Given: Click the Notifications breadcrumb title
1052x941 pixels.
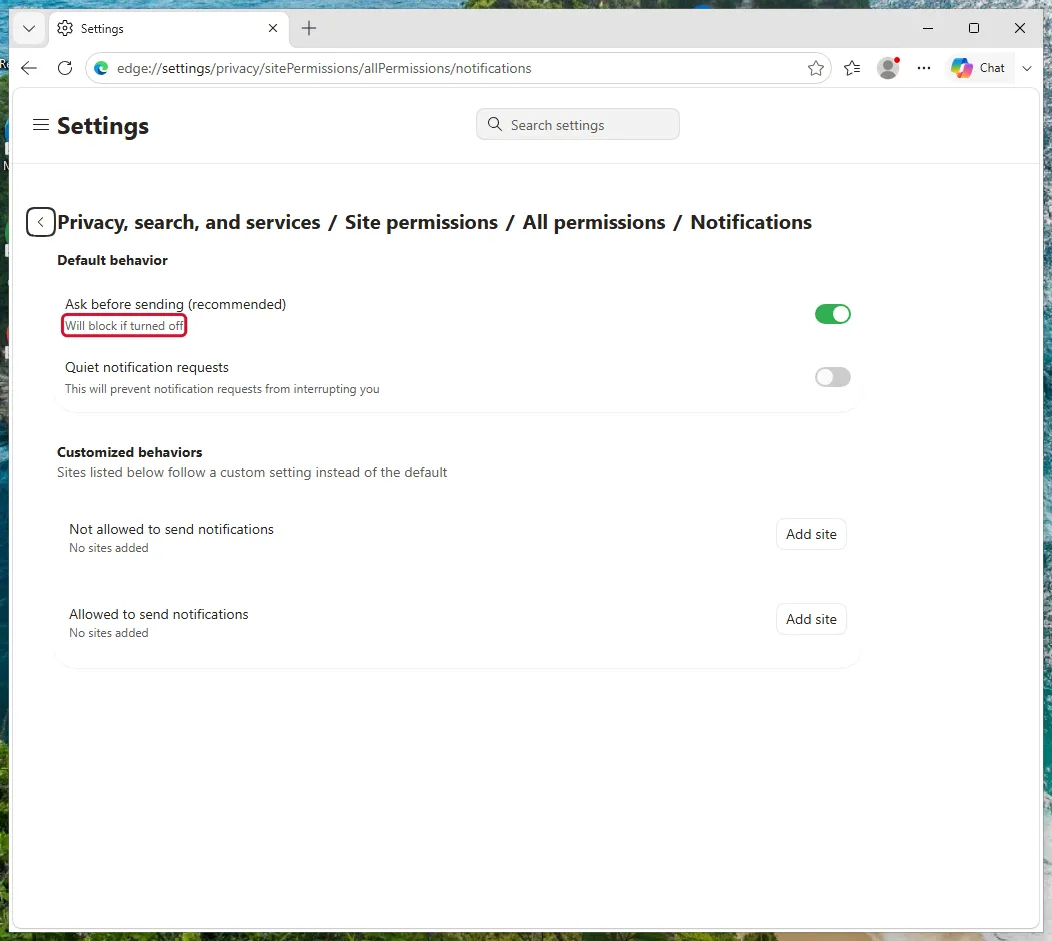Looking at the screenshot, I should point(751,222).
